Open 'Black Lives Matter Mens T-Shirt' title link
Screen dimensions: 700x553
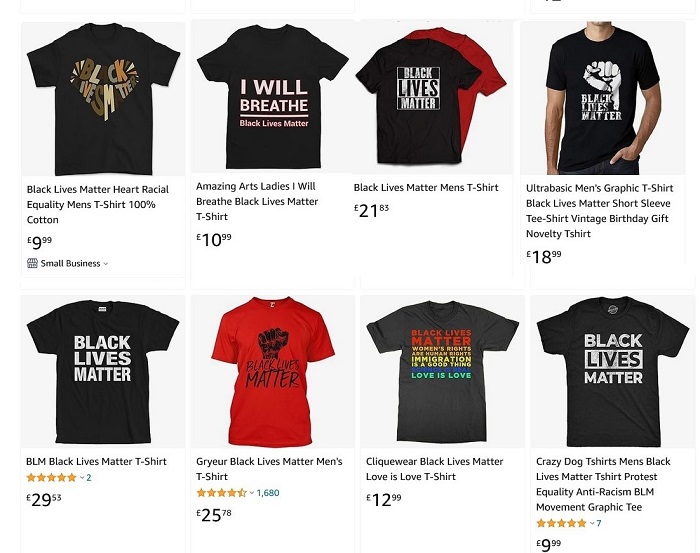[426, 187]
